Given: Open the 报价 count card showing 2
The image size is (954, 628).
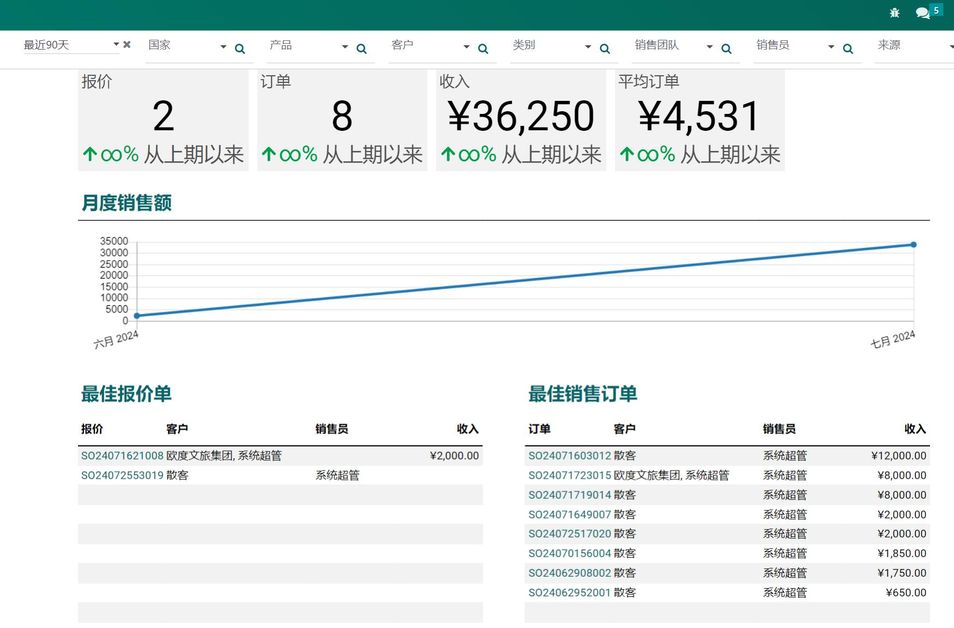Looking at the screenshot, I should click(163, 120).
